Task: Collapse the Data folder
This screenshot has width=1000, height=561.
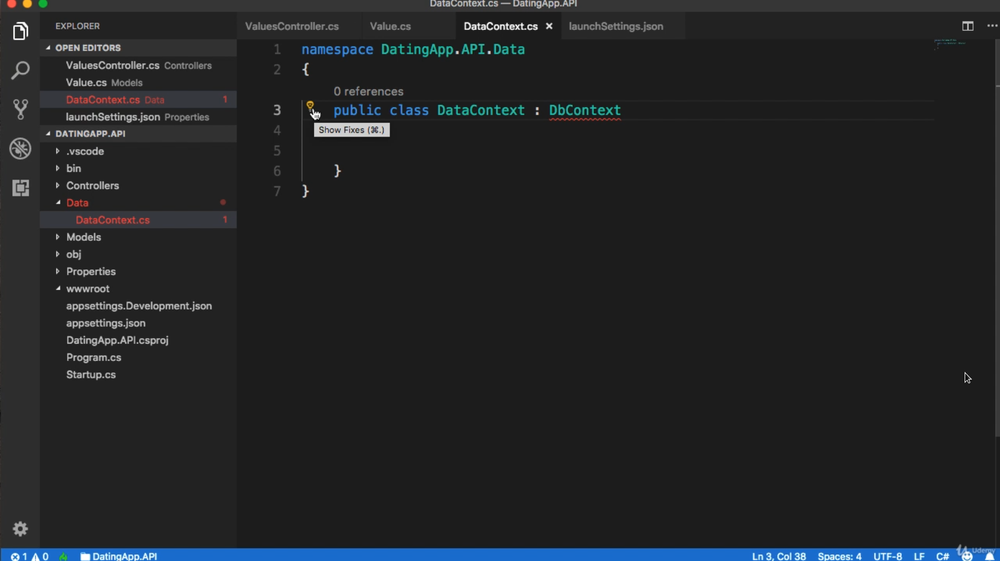Action: [138, 203]
